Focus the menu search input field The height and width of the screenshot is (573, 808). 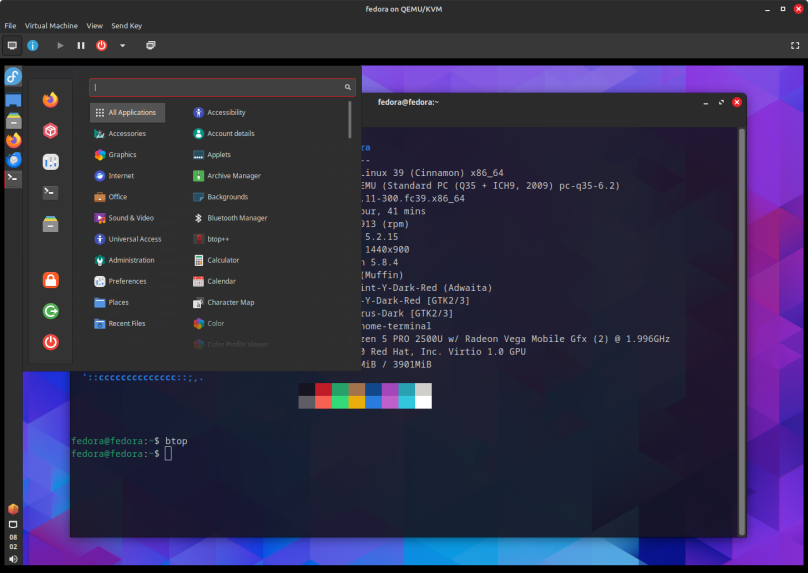pyautogui.click(x=222, y=87)
